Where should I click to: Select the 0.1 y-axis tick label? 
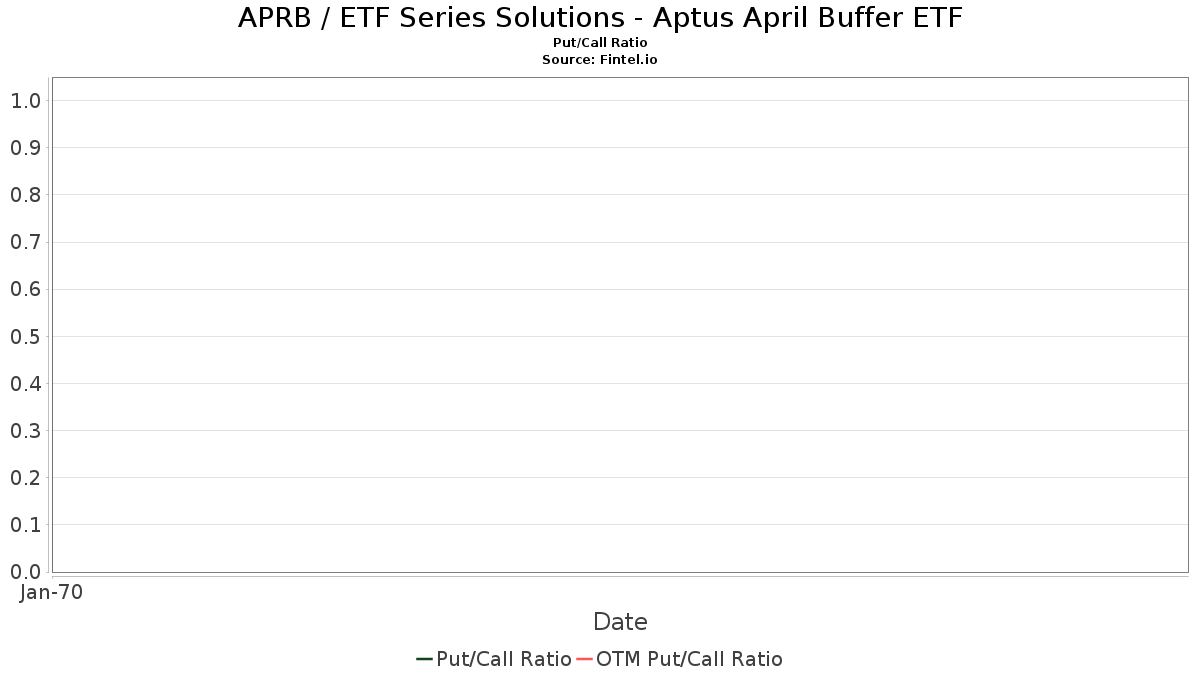(25, 525)
